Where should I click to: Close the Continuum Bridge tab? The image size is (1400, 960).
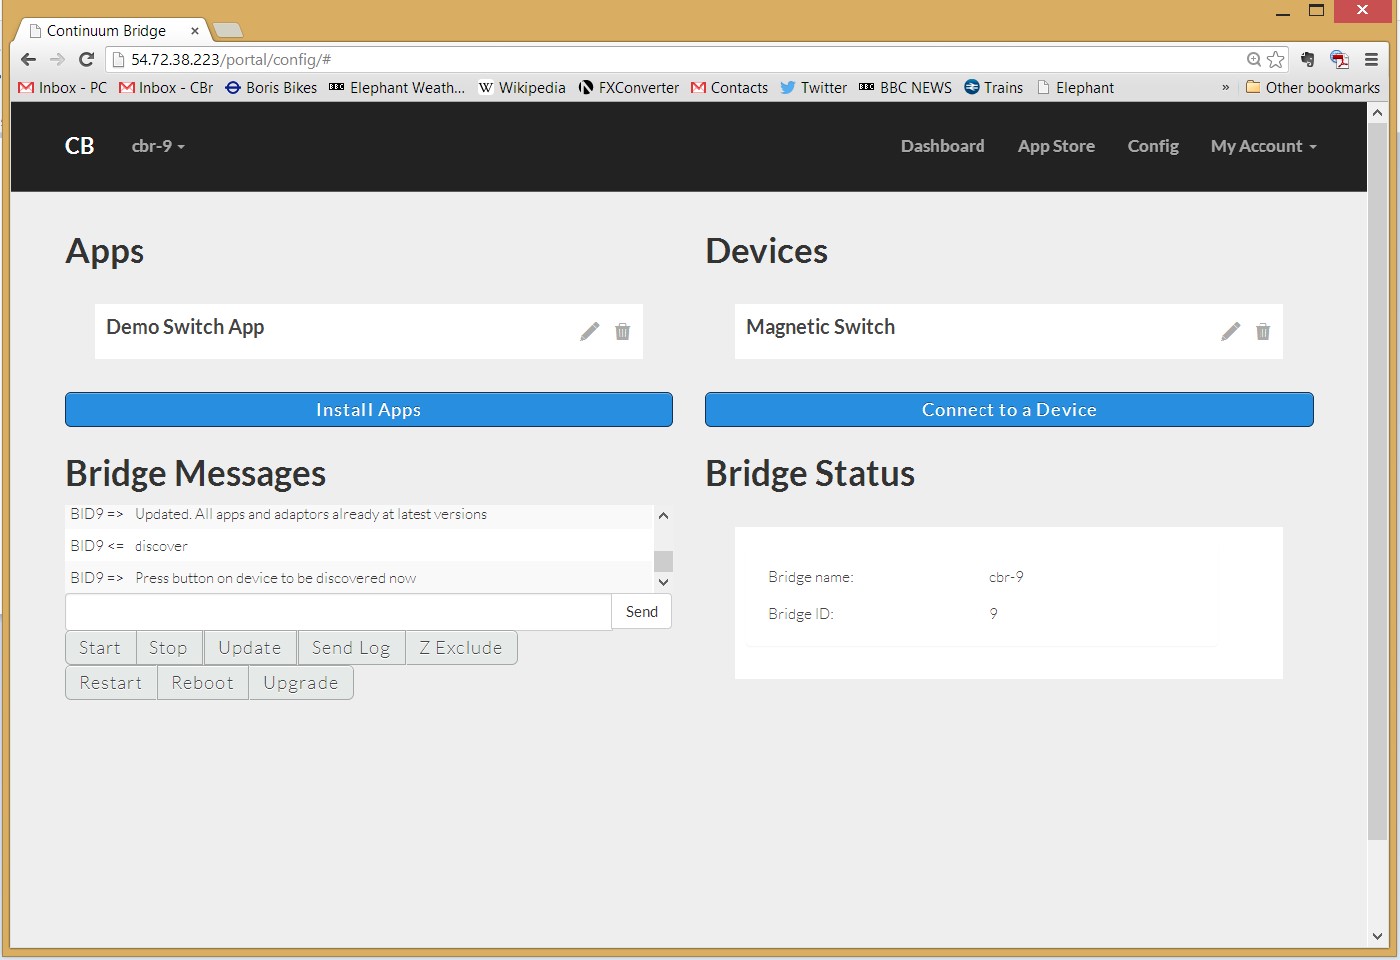(195, 31)
